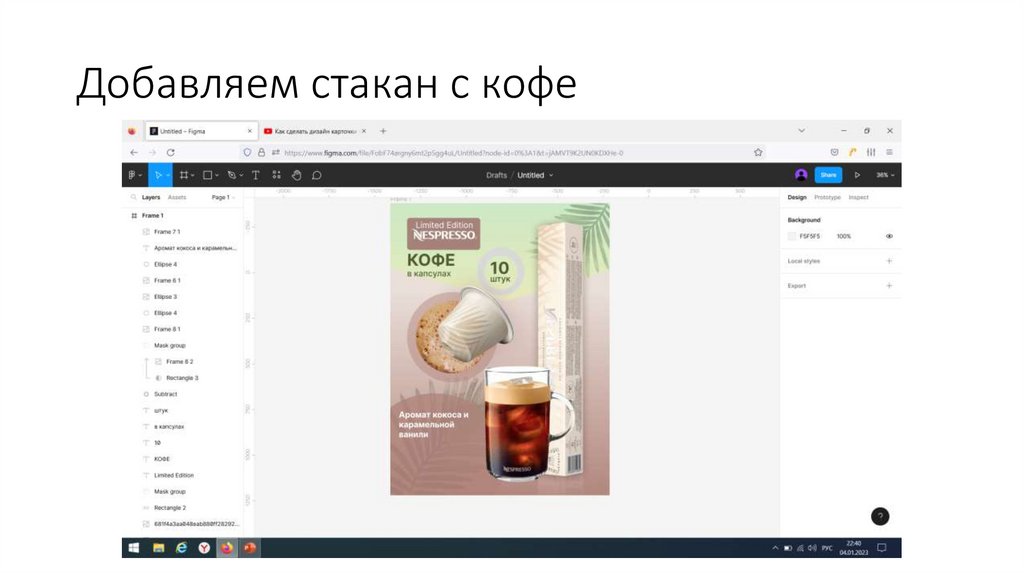
Task: Click the blue Share button
Action: (x=828, y=175)
